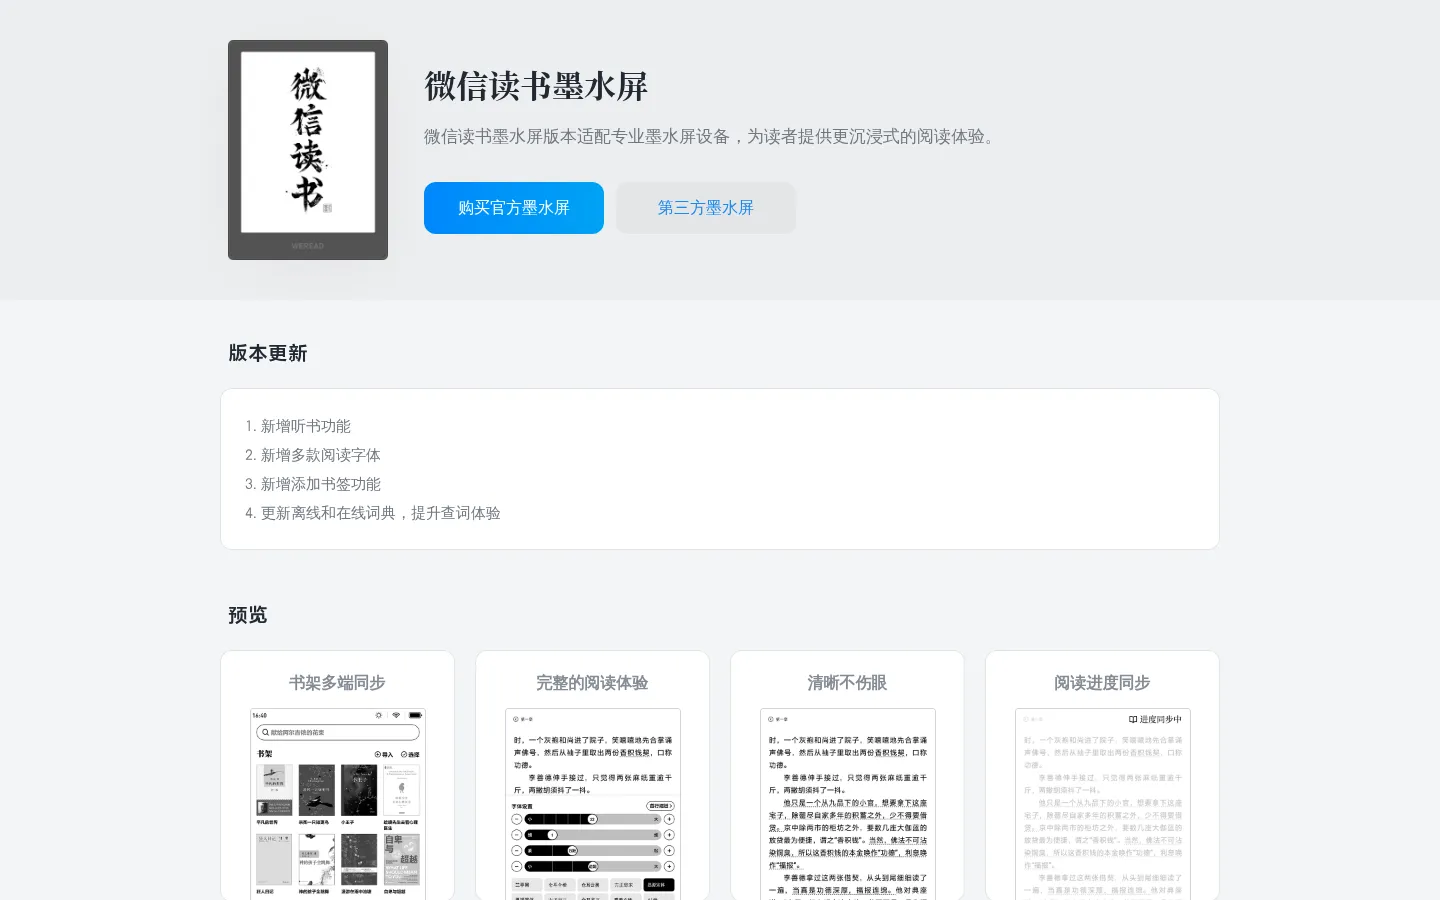Click the 微信读书 e-ink device image
1440x900 pixels.
point(308,150)
